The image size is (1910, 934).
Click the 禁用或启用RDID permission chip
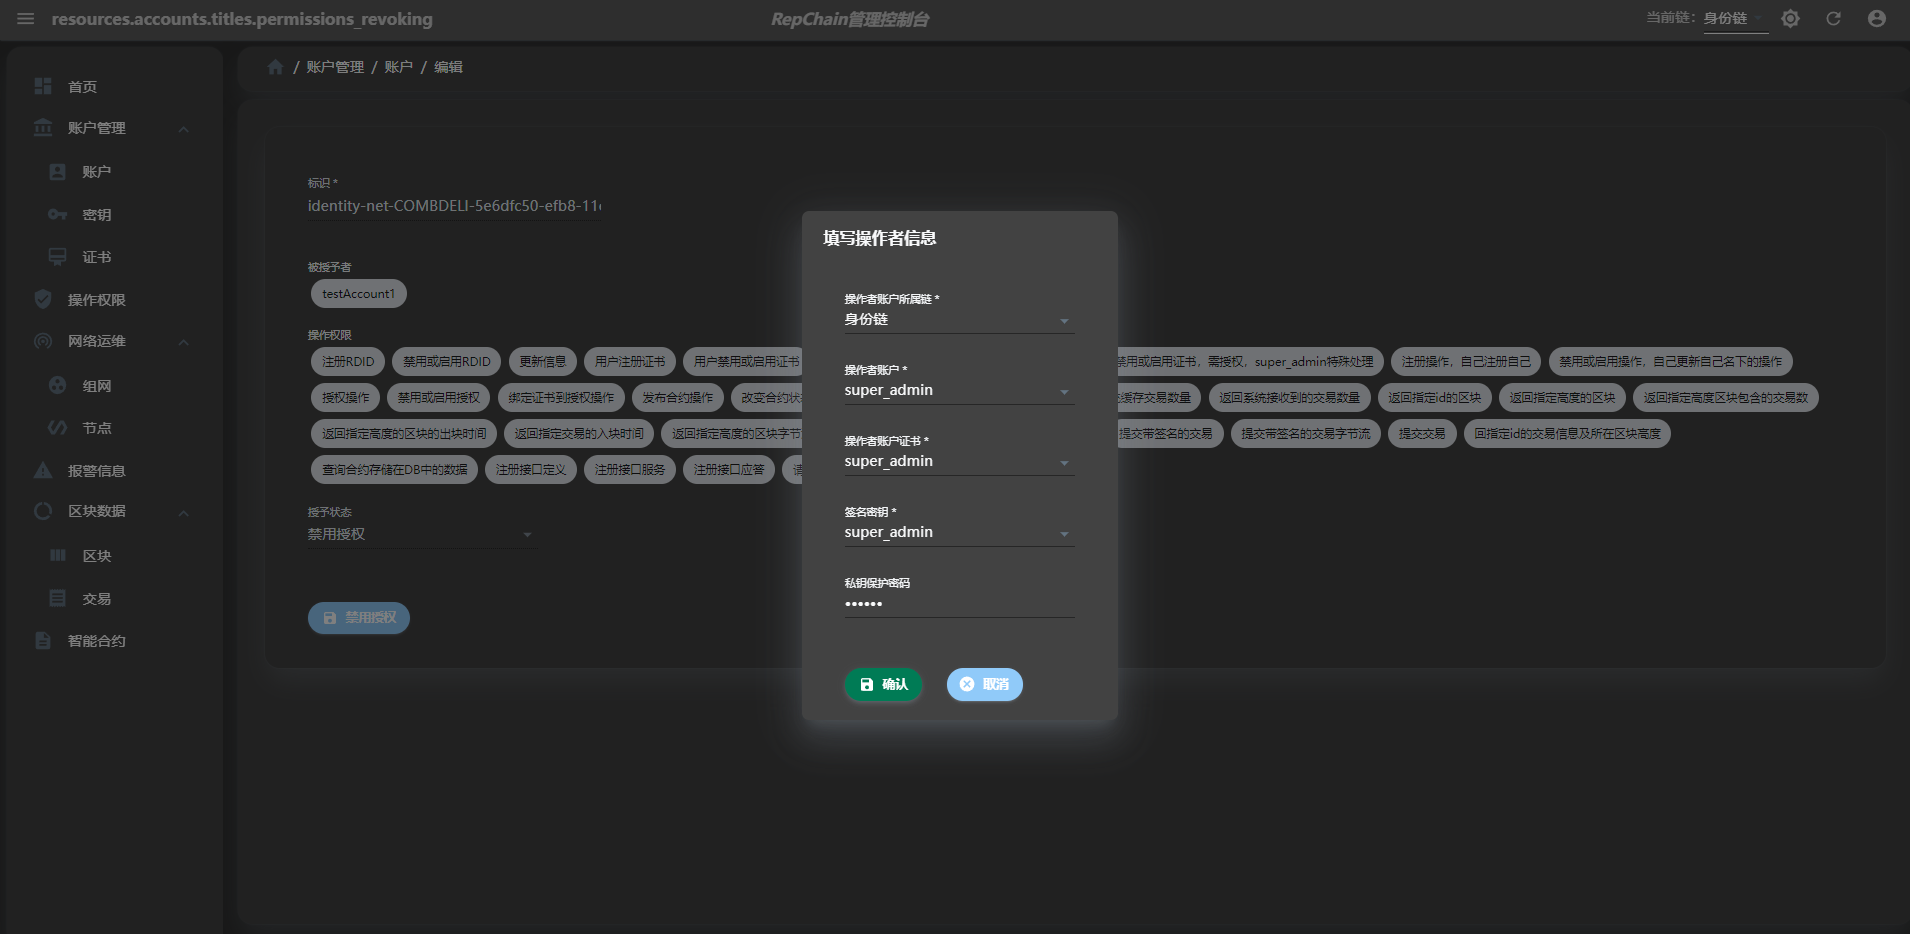click(x=447, y=362)
